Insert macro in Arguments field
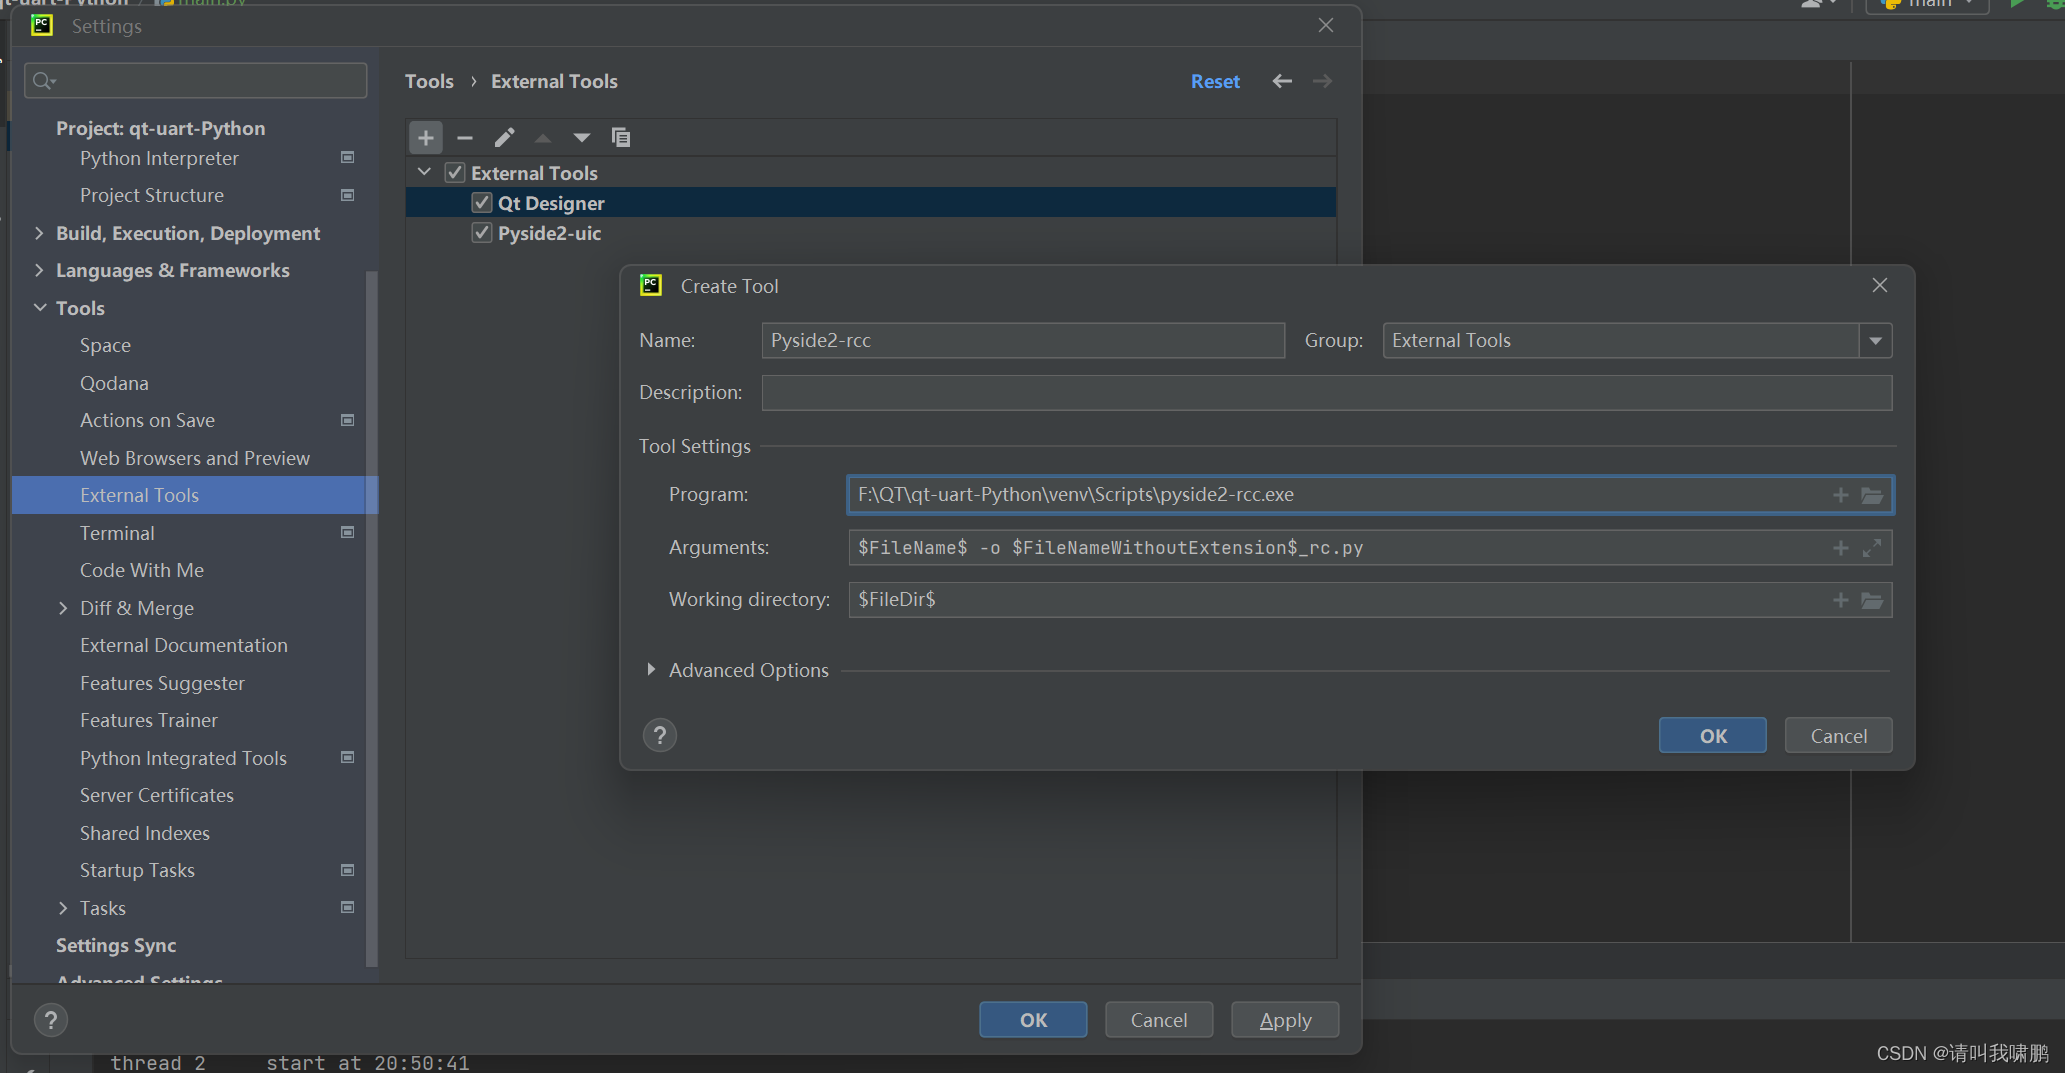The height and width of the screenshot is (1073, 2065). (1840, 548)
